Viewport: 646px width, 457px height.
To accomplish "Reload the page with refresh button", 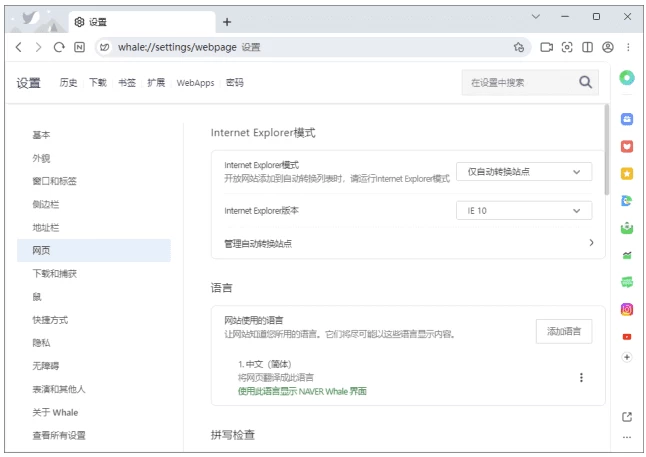I will click(x=59, y=47).
